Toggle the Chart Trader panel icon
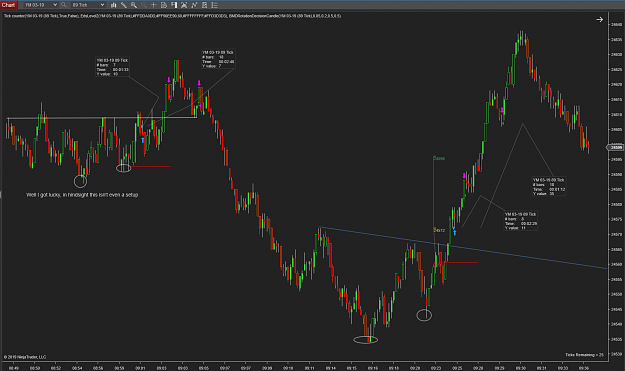 point(174,5)
